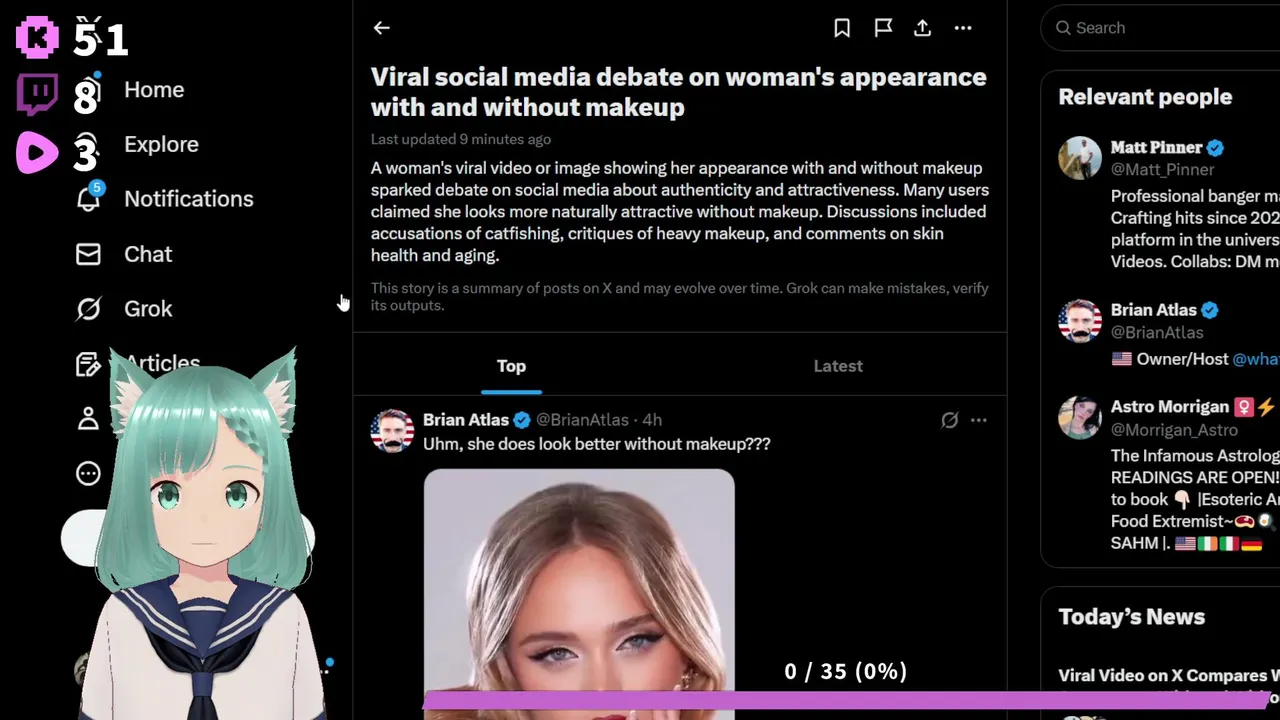
Task: Switch to the Top tab
Action: [511, 366]
